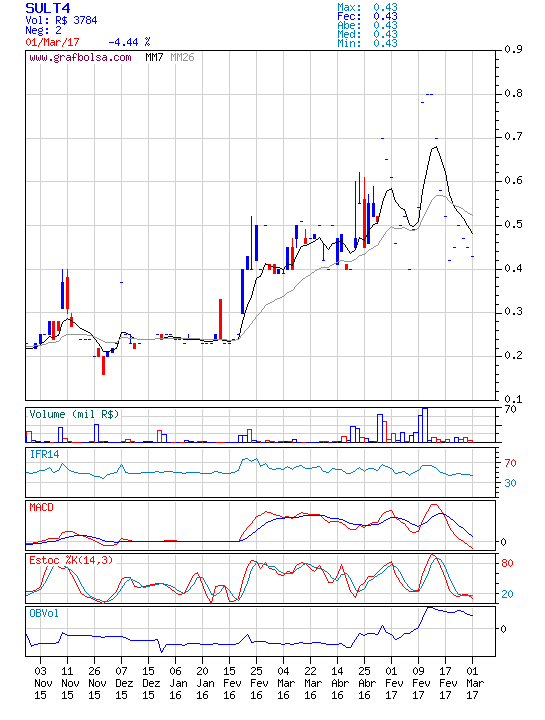Click the Volume (mil R$) panel label
The image size is (545, 720).
(74, 414)
